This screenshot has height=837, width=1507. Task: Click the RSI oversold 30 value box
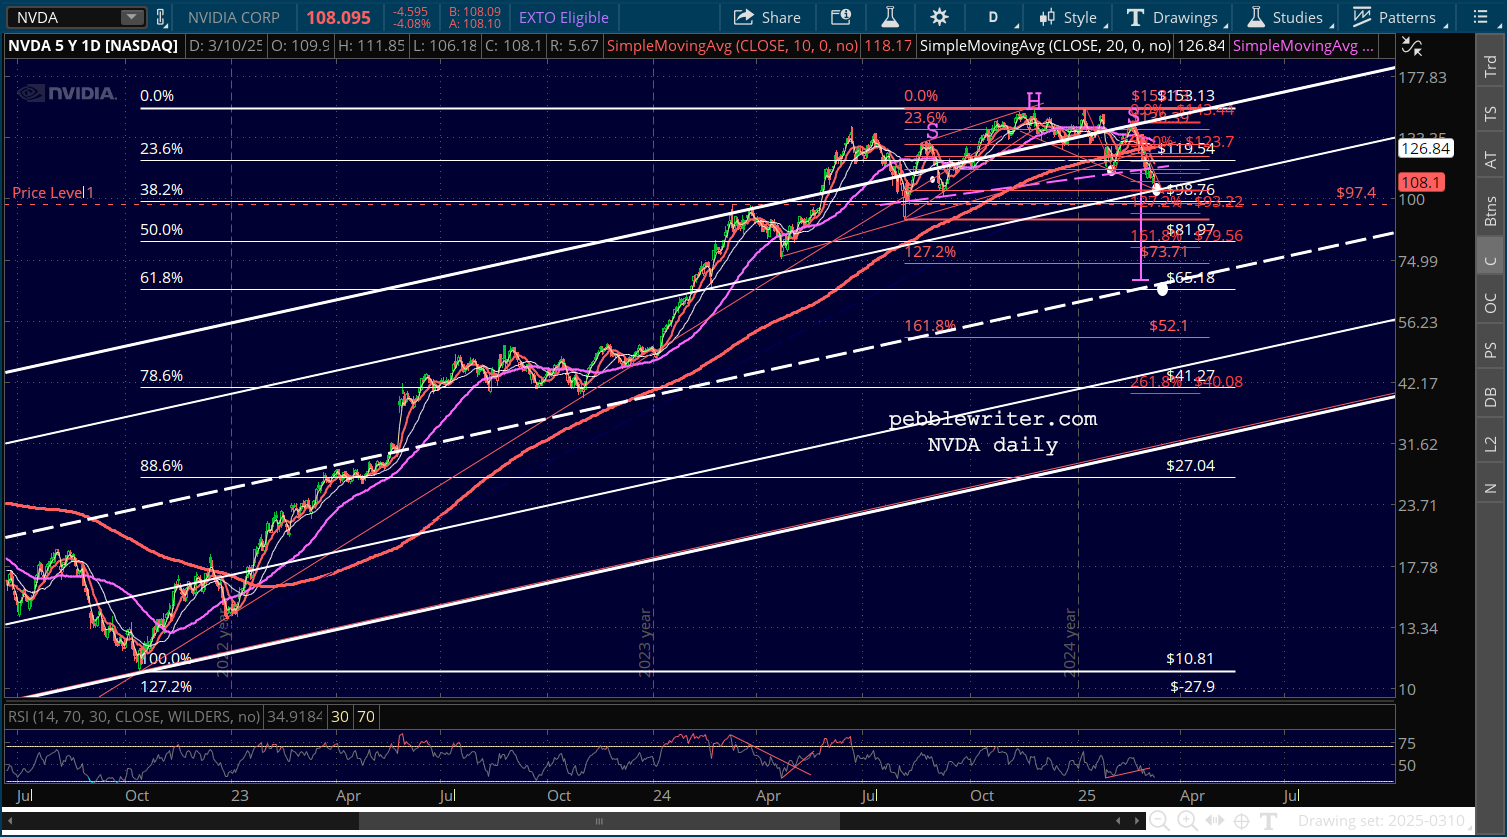pos(340,717)
